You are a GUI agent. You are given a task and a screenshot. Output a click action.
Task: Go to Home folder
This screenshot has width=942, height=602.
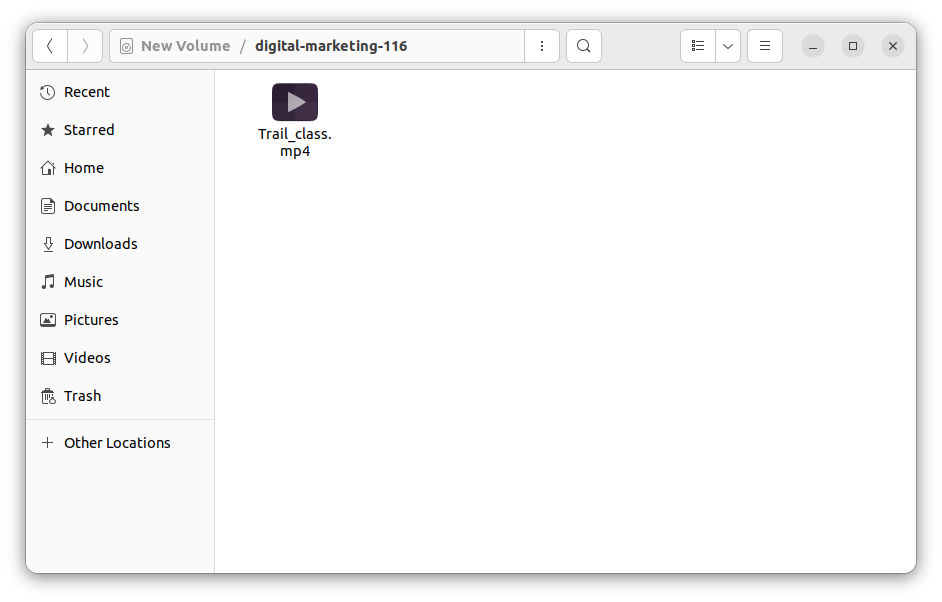[83, 168]
